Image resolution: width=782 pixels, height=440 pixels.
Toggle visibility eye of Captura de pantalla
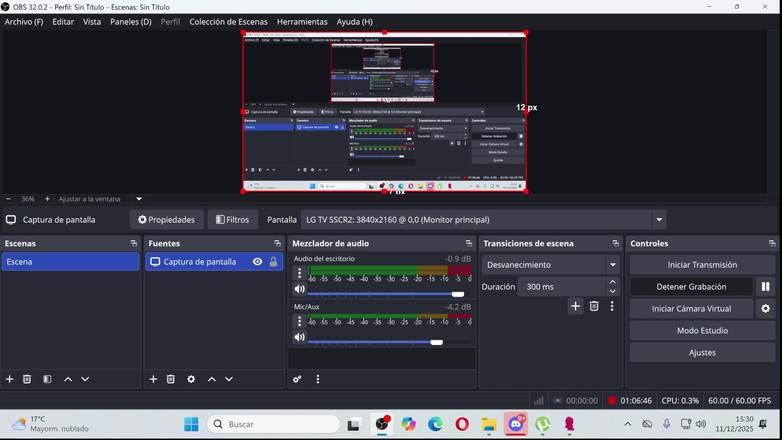pos(257,262)
